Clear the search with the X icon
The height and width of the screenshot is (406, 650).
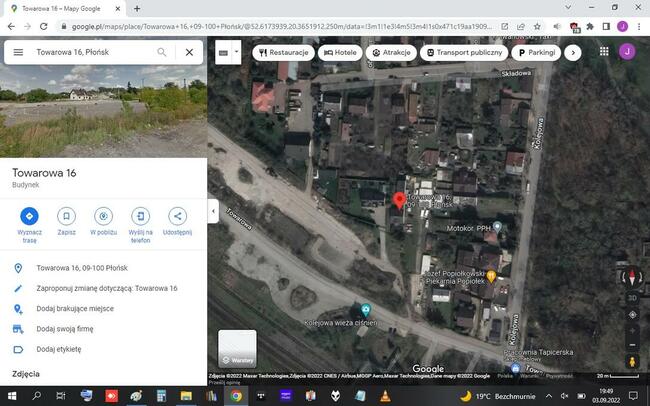[189, 52]
